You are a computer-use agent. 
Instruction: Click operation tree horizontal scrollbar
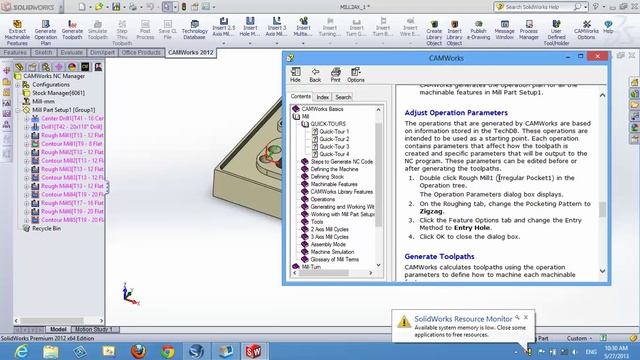click(x=52, y=321)
